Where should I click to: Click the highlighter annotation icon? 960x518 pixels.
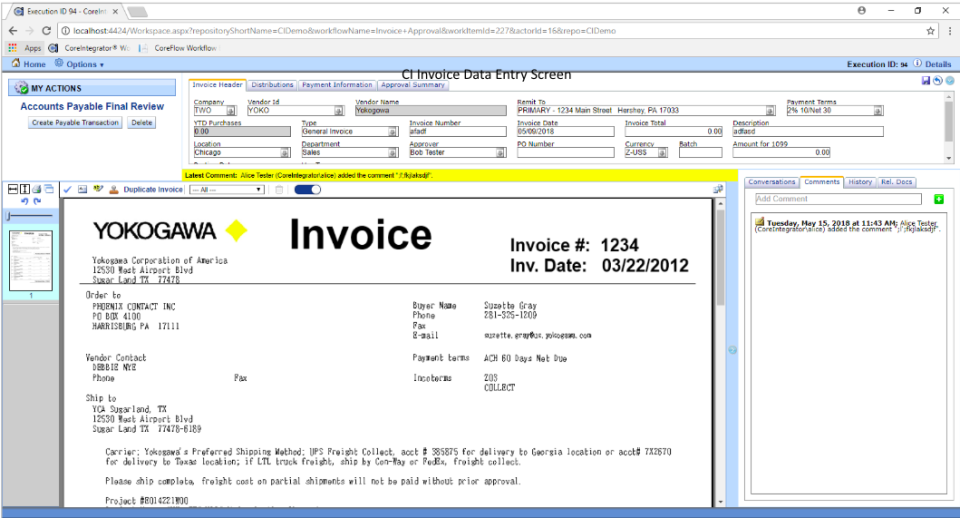pyautogui.click(x=98, y=190)
